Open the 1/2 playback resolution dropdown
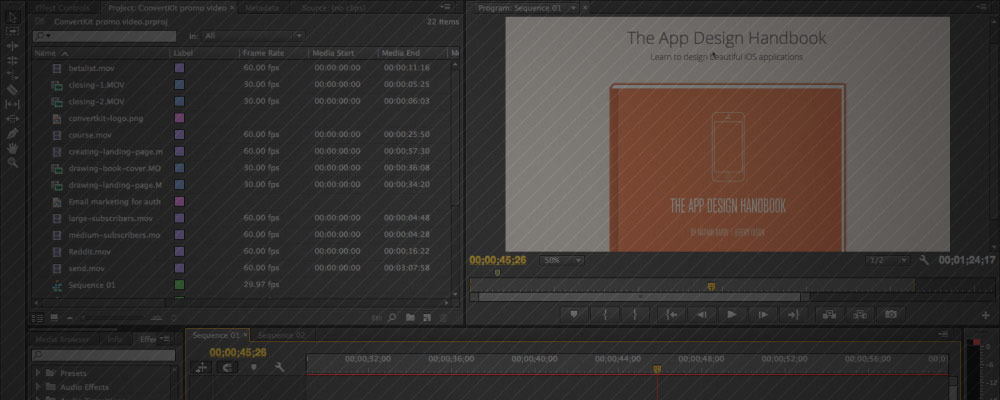 tap(887, 260)
